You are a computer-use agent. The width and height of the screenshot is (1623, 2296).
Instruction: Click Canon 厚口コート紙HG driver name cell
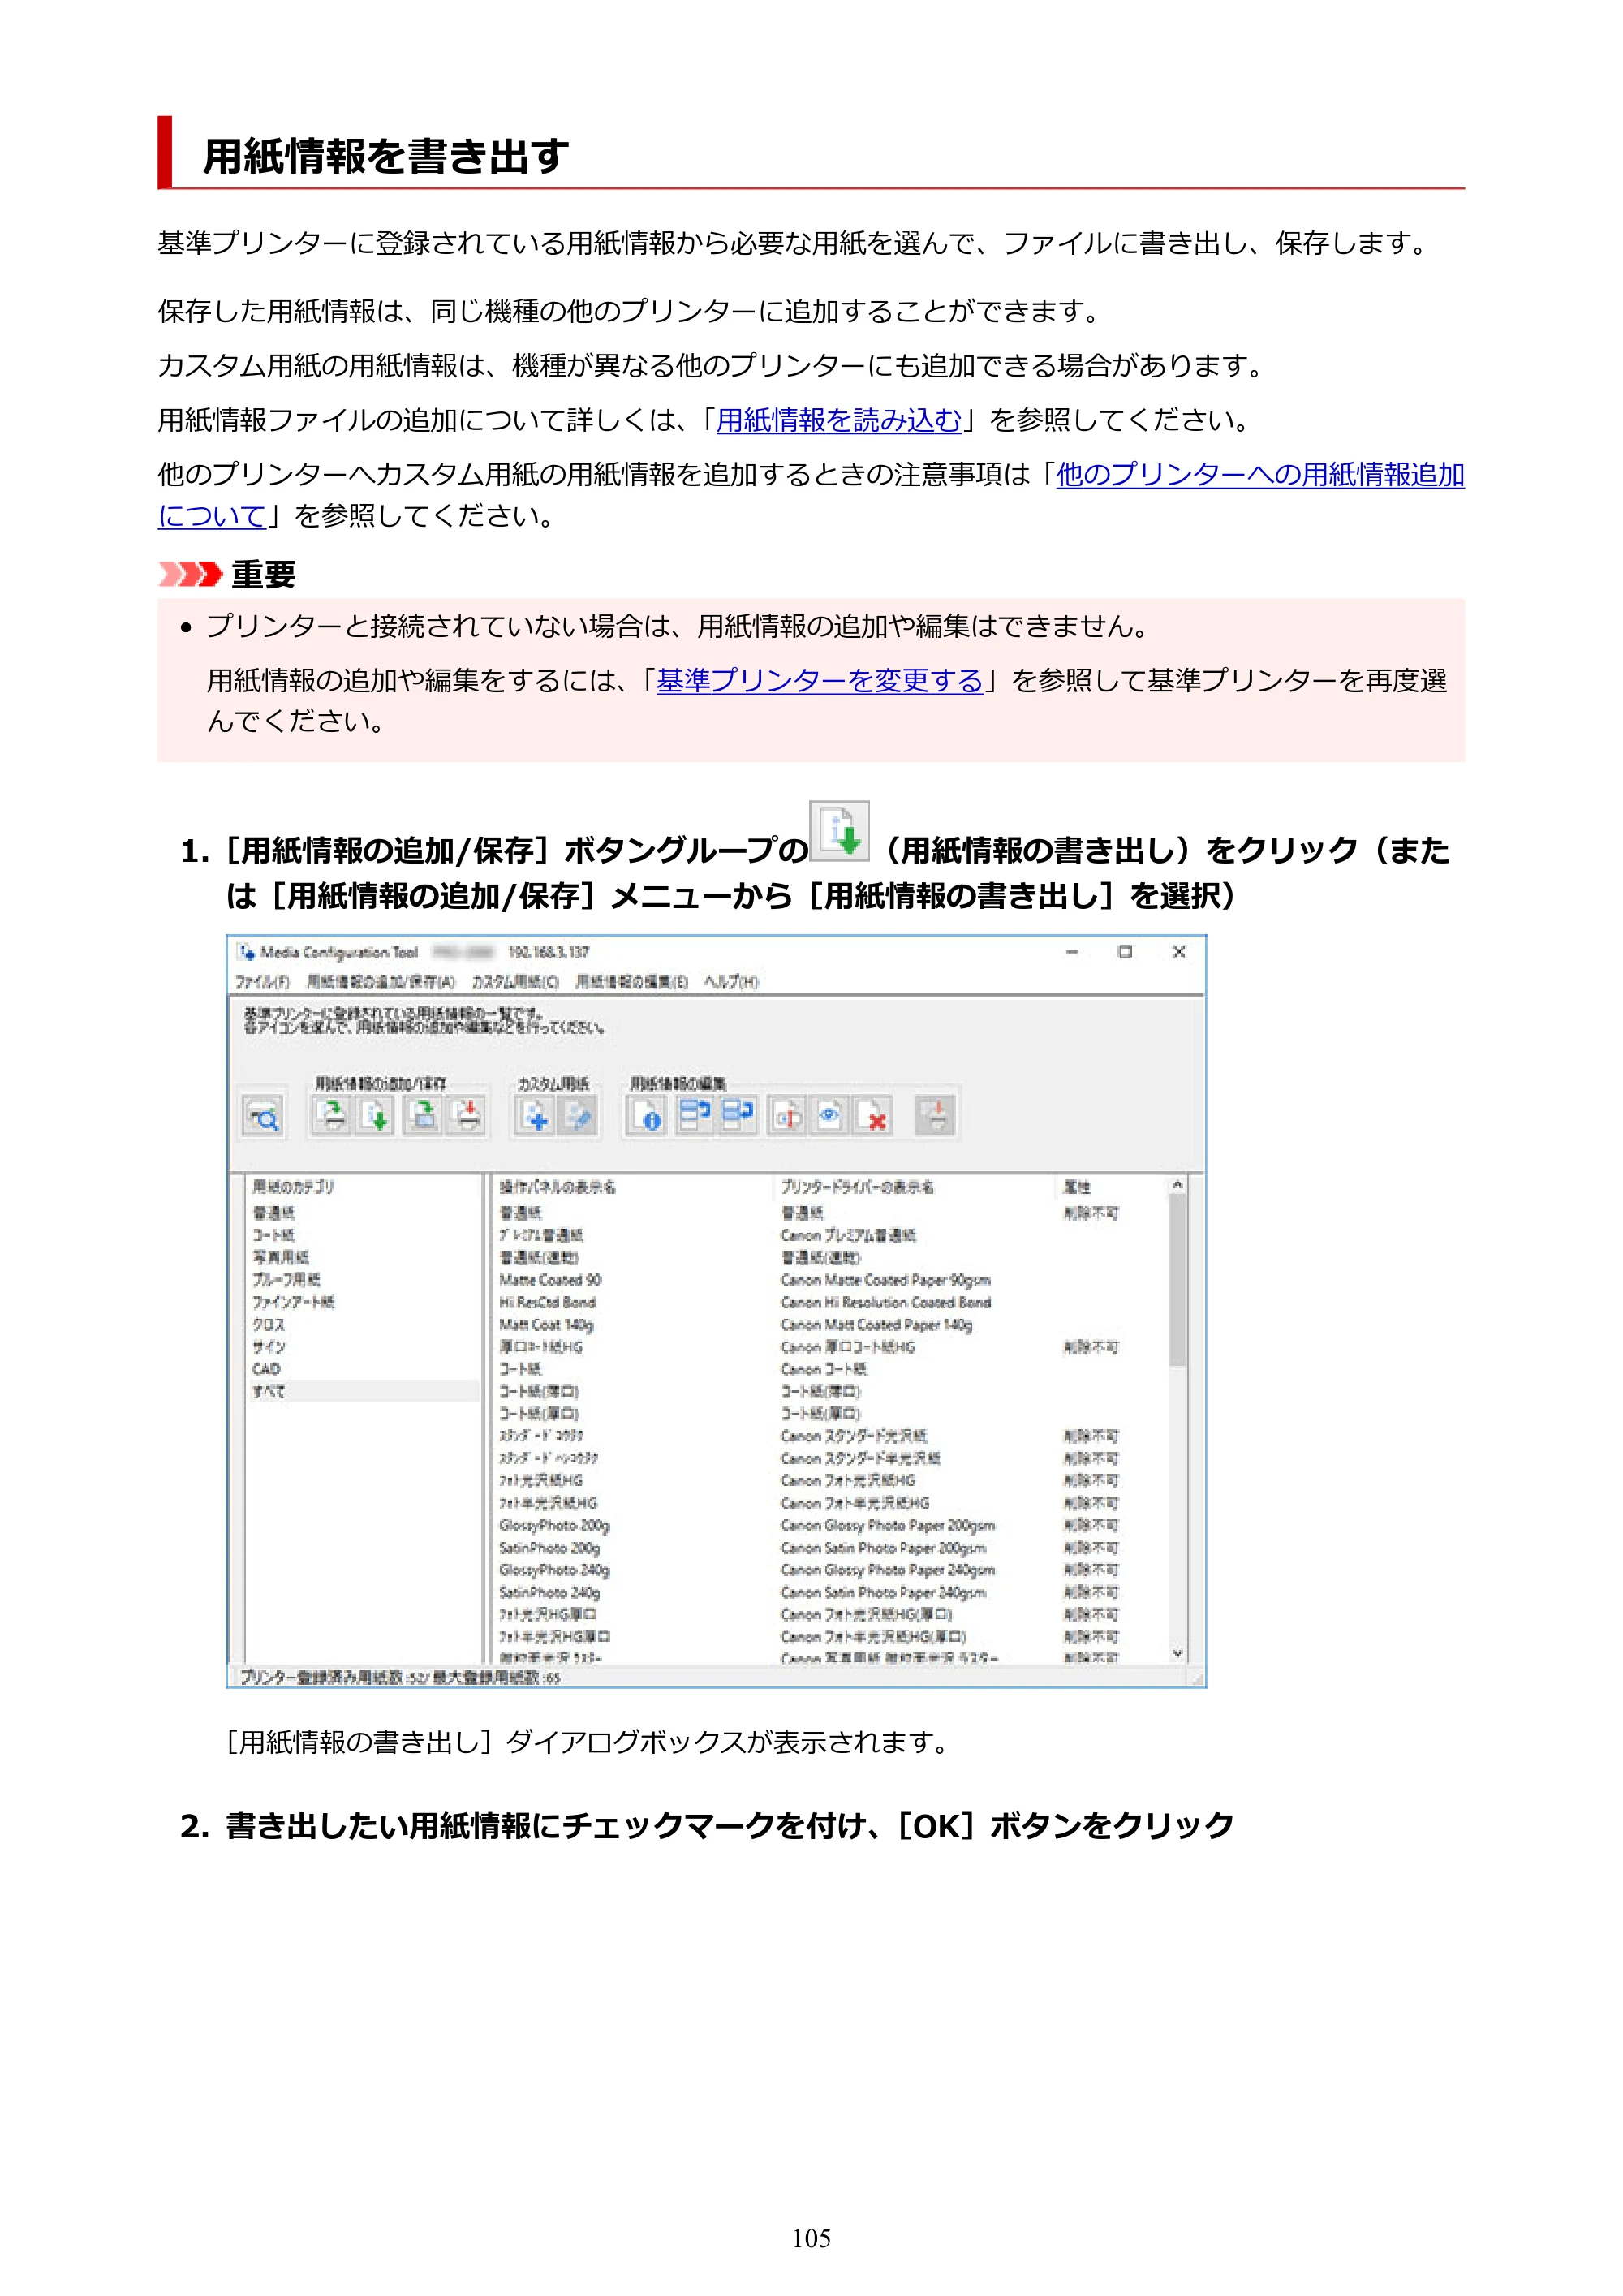[848, 1347]
